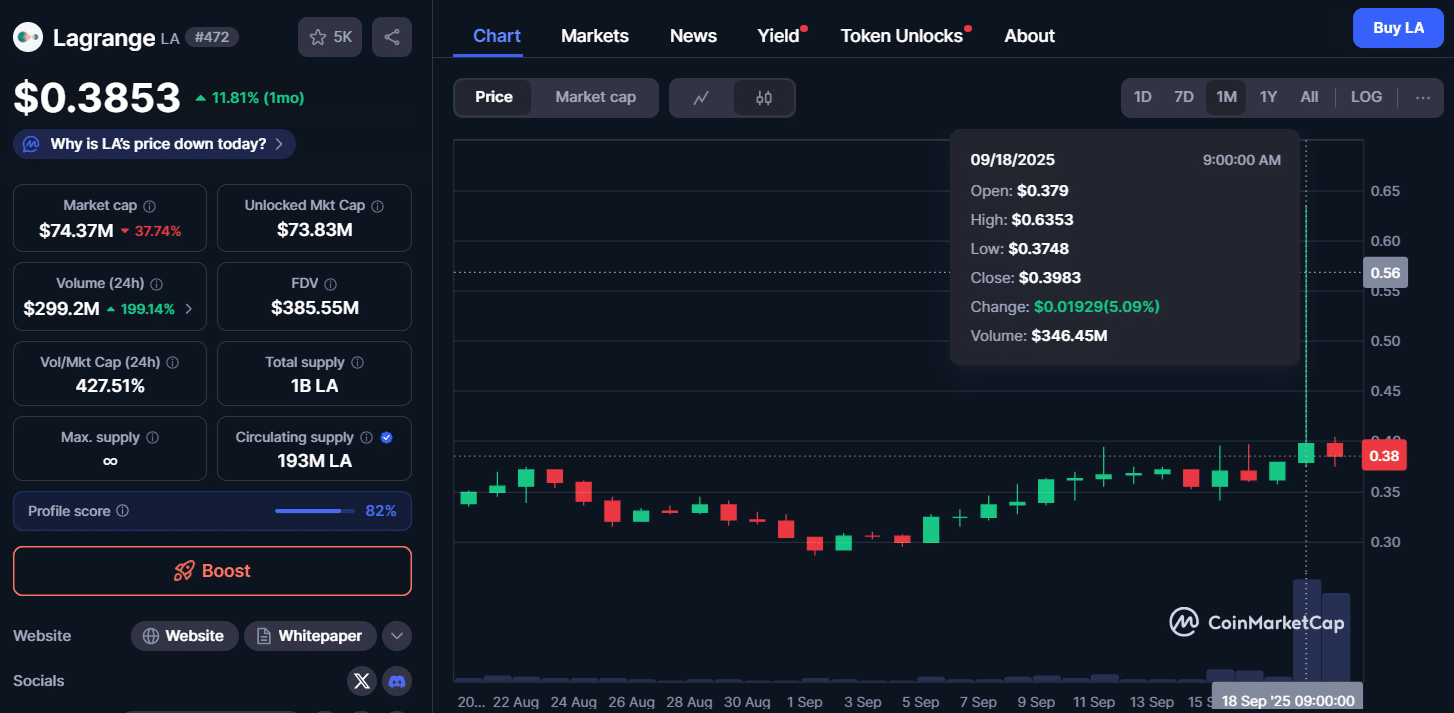Viewport: 1454px width, 713px height.
Task: Add Lagrange to watchlist via star button
Action: click(x=330, y=37)
